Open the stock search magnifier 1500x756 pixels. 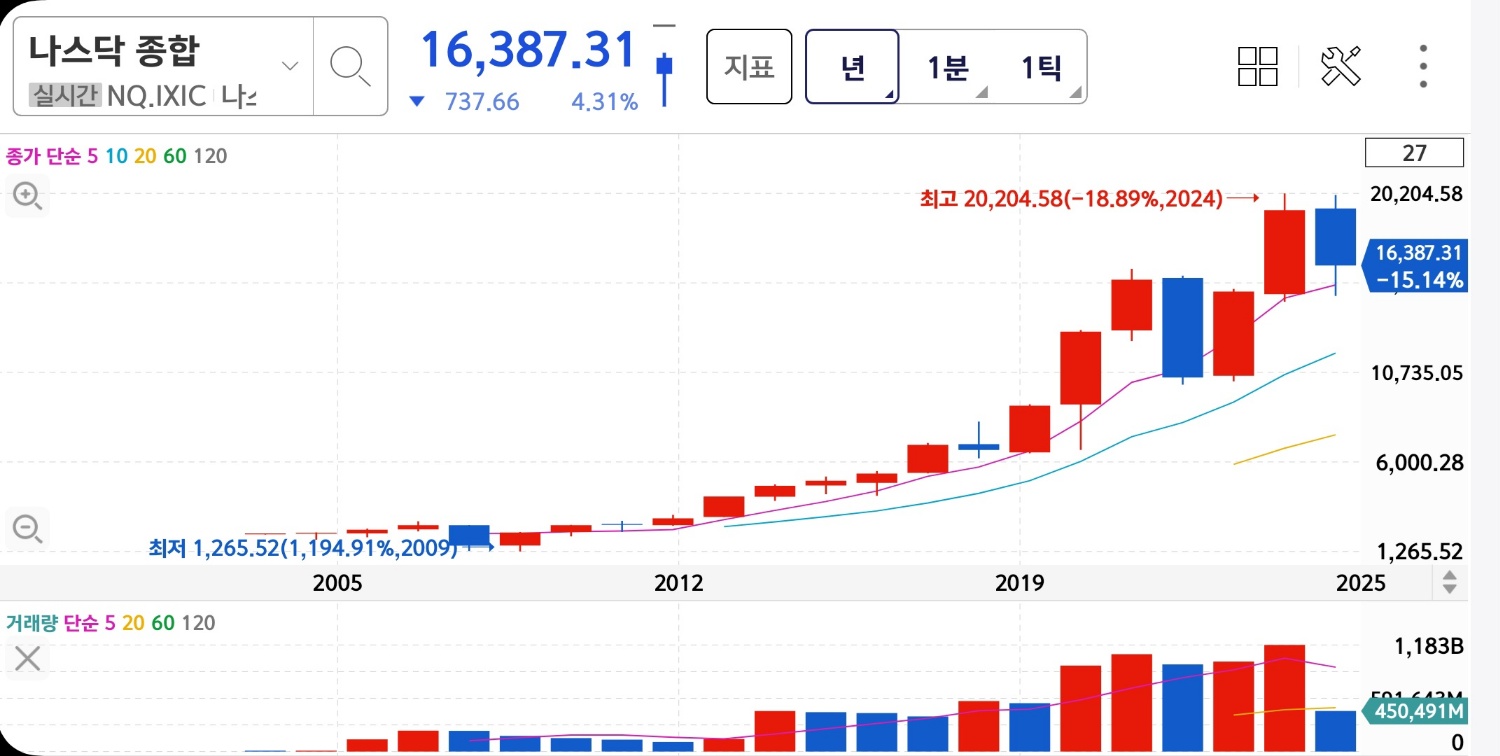point(350,66)
